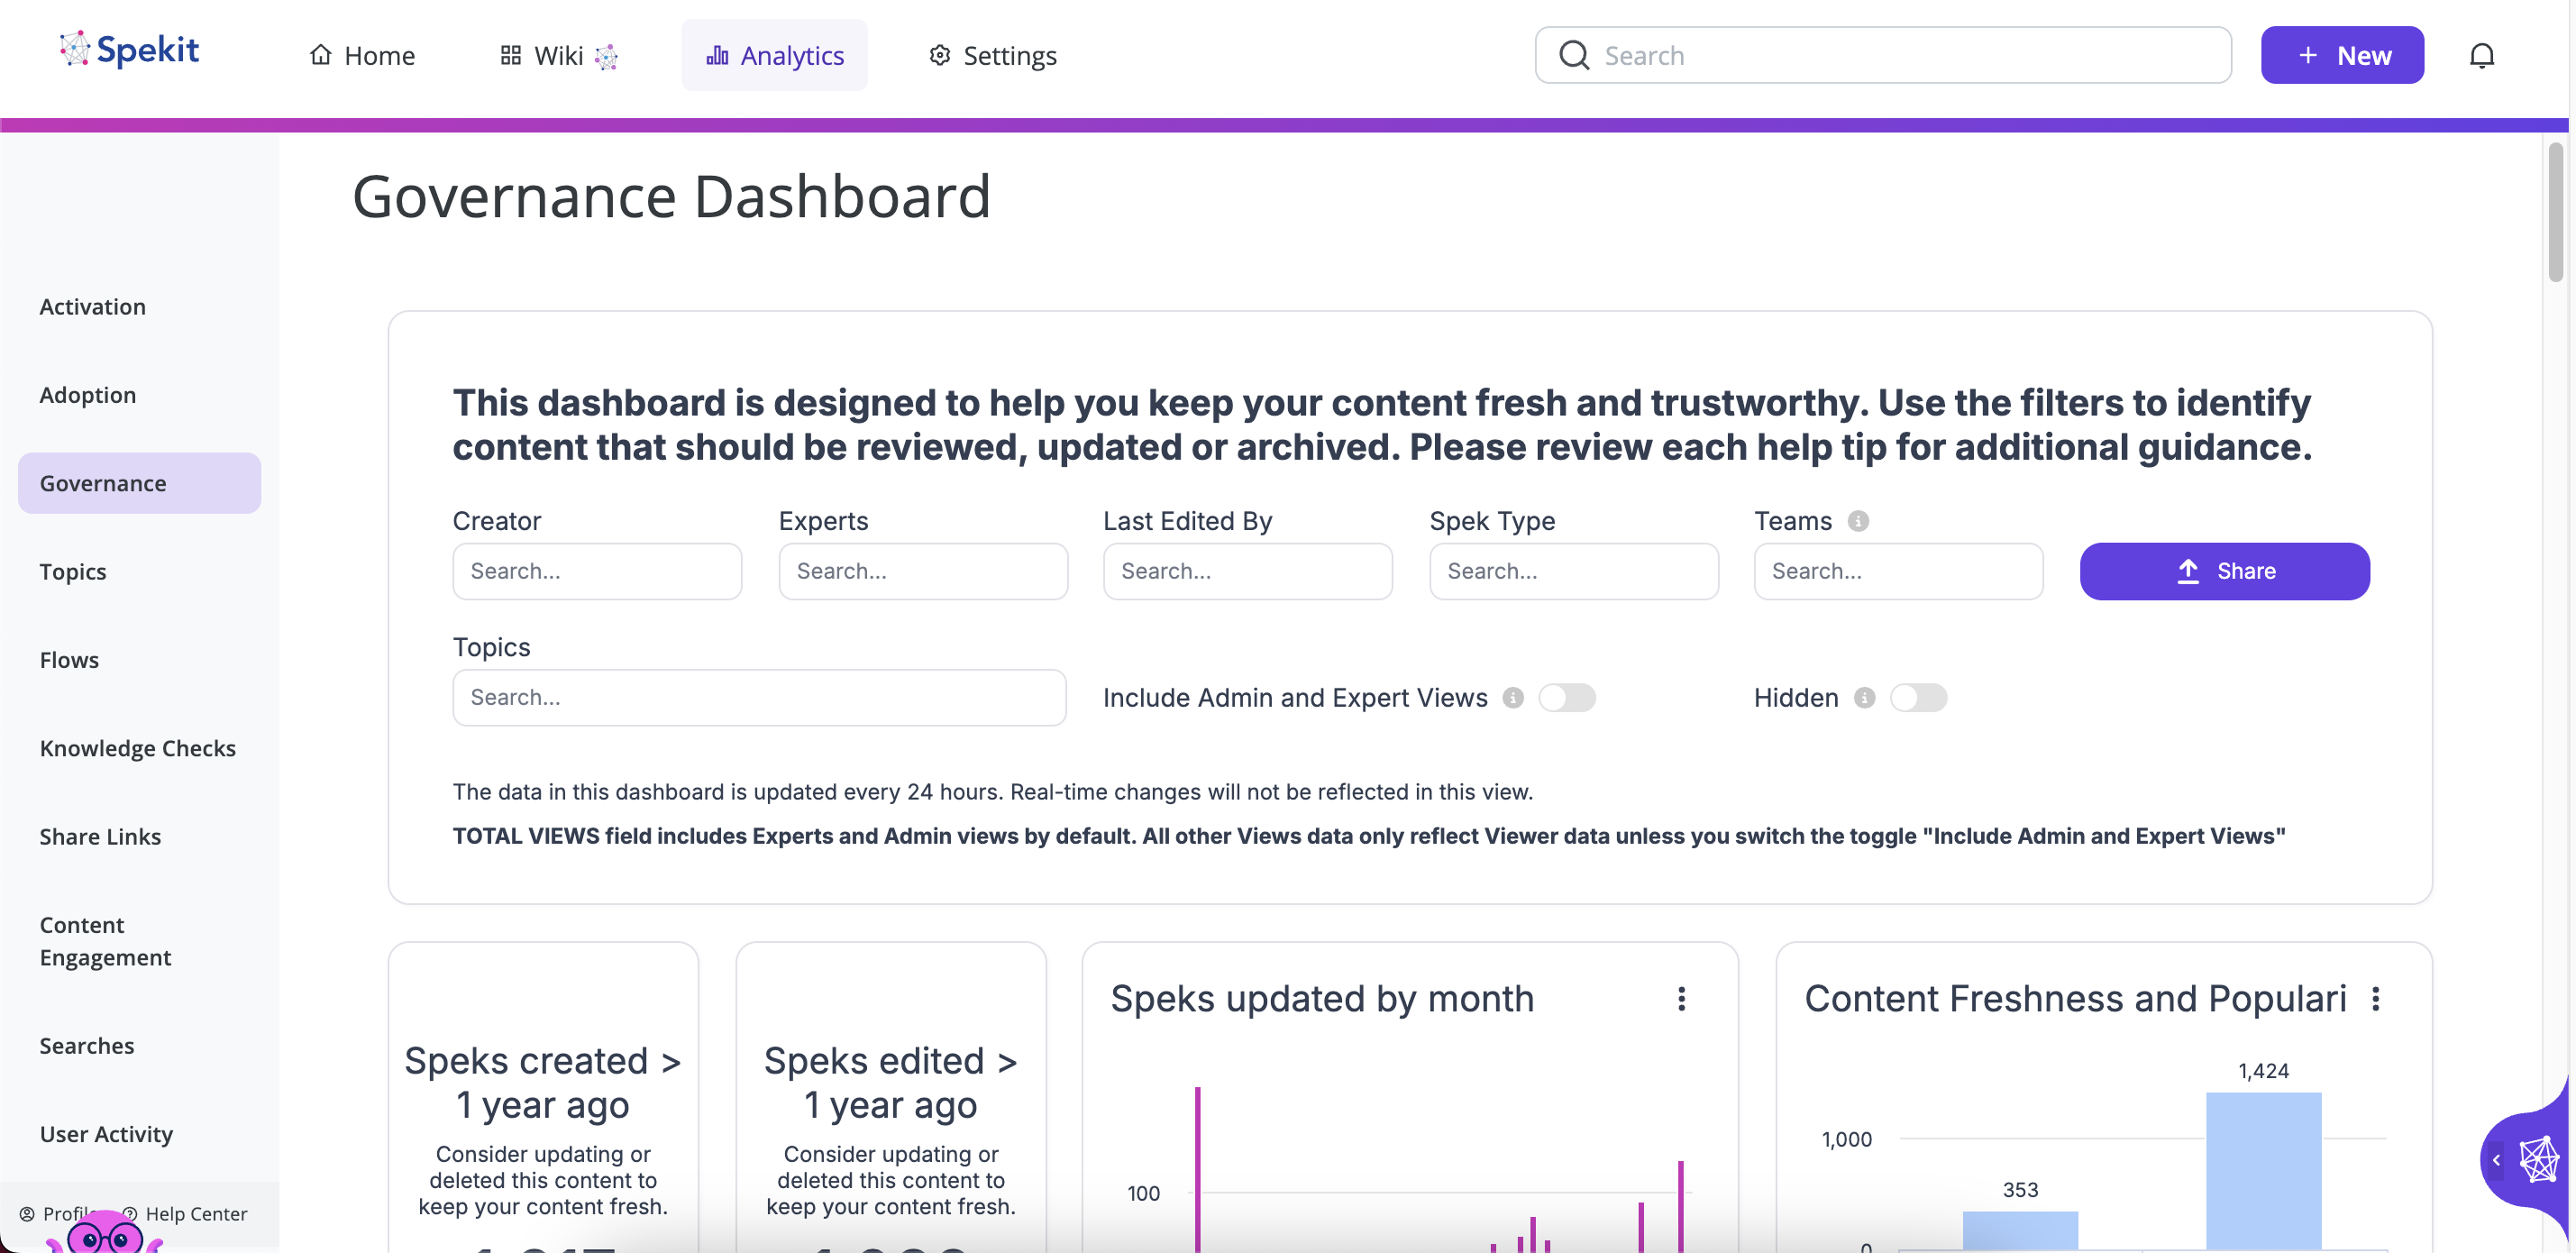Open the Wiki tab
The image size is (2576, 1253).
click(x=559, y=55)
